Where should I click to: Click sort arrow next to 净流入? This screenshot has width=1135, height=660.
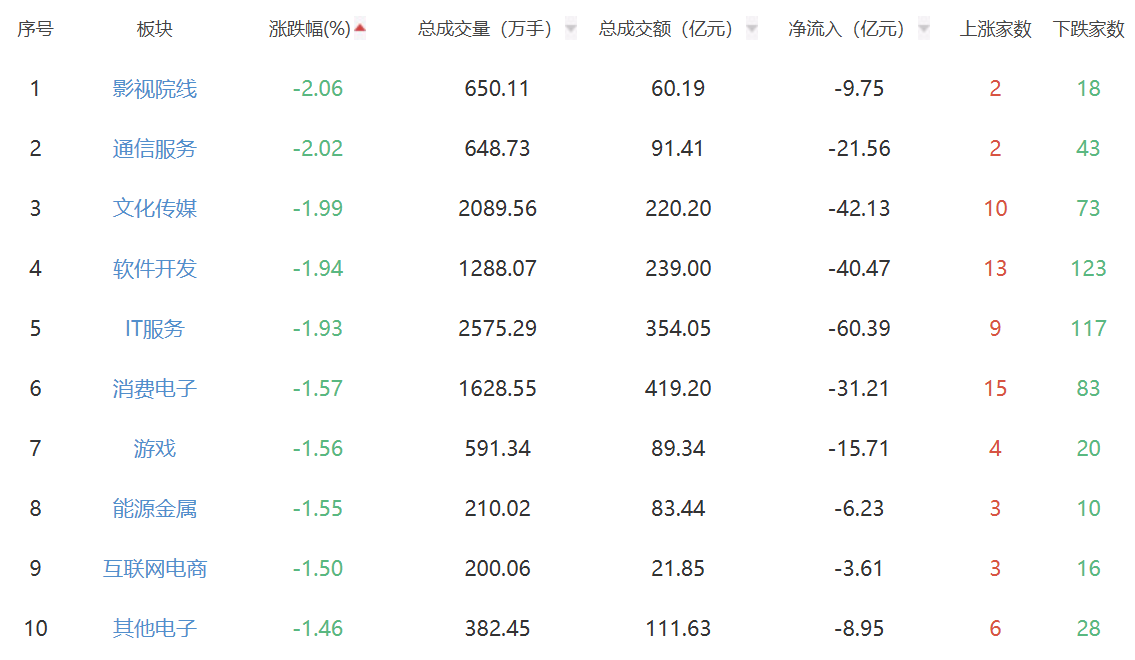[x=924, y=29]
